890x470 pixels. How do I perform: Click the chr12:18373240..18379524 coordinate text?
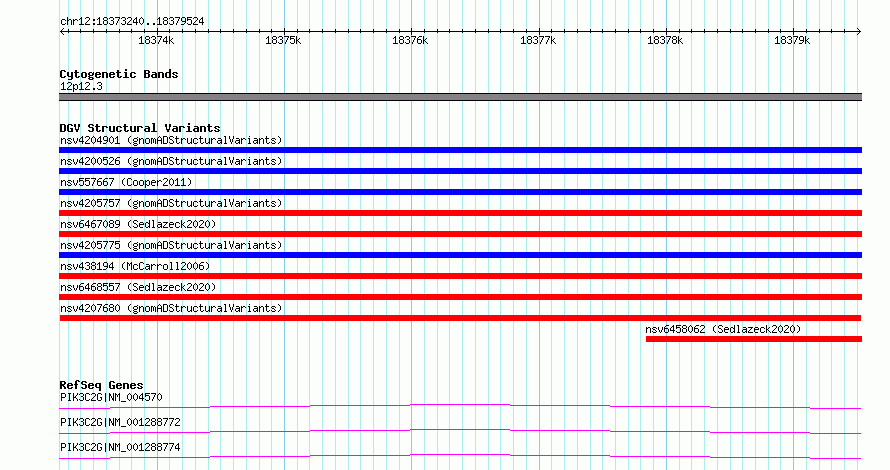(132, 21)
